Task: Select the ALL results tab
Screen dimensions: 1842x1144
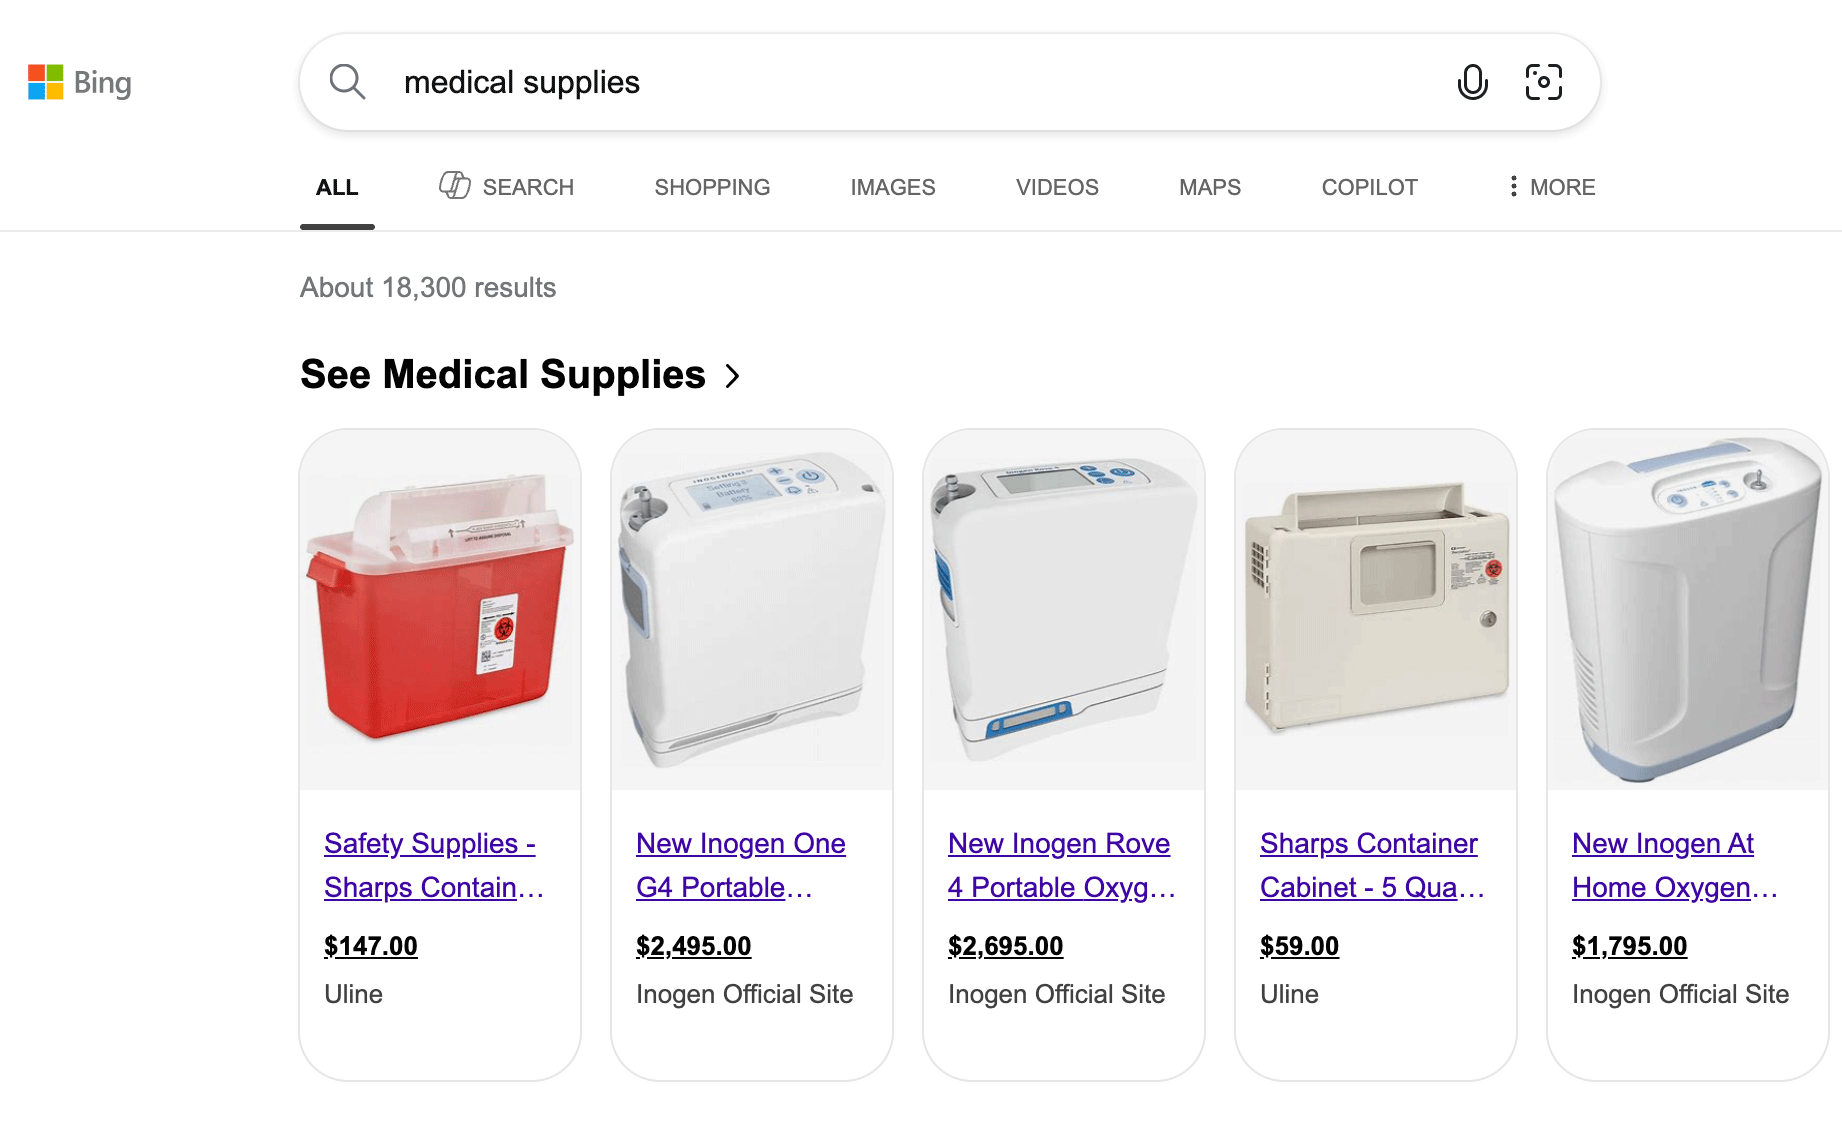Action: point(337,187)
